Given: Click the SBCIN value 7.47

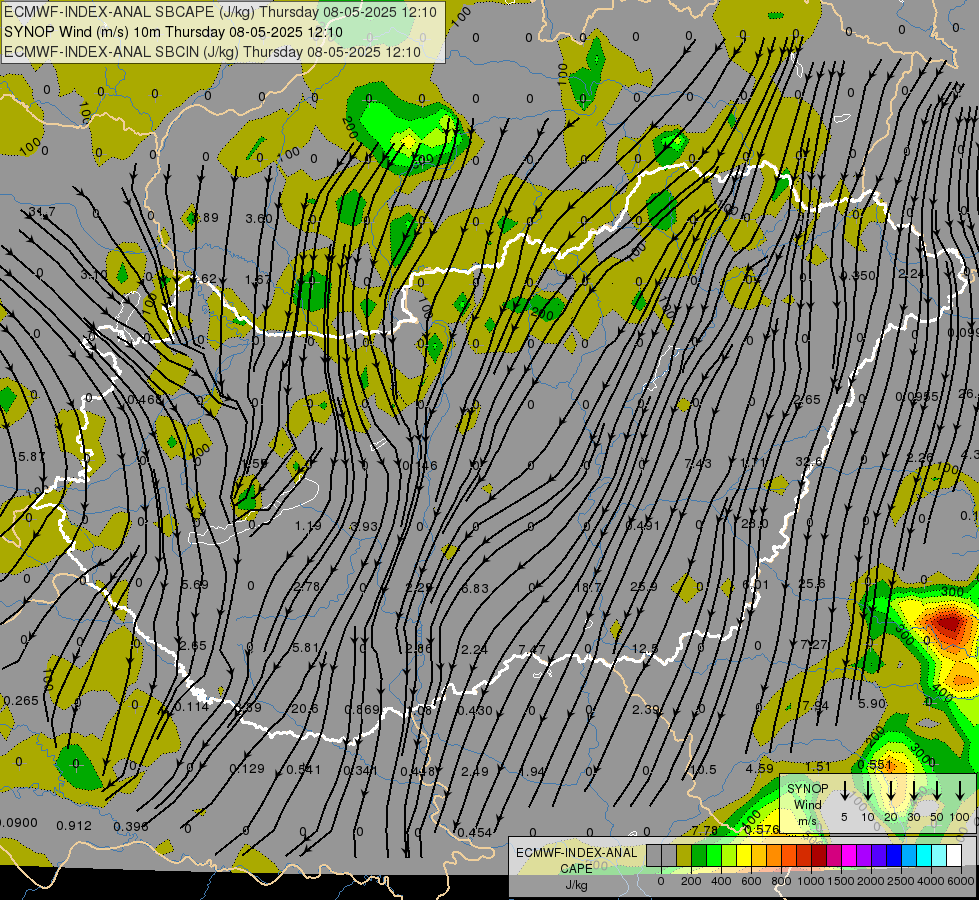Looking at the screenshot, I should pyautogui.click(x=532, y=650).
